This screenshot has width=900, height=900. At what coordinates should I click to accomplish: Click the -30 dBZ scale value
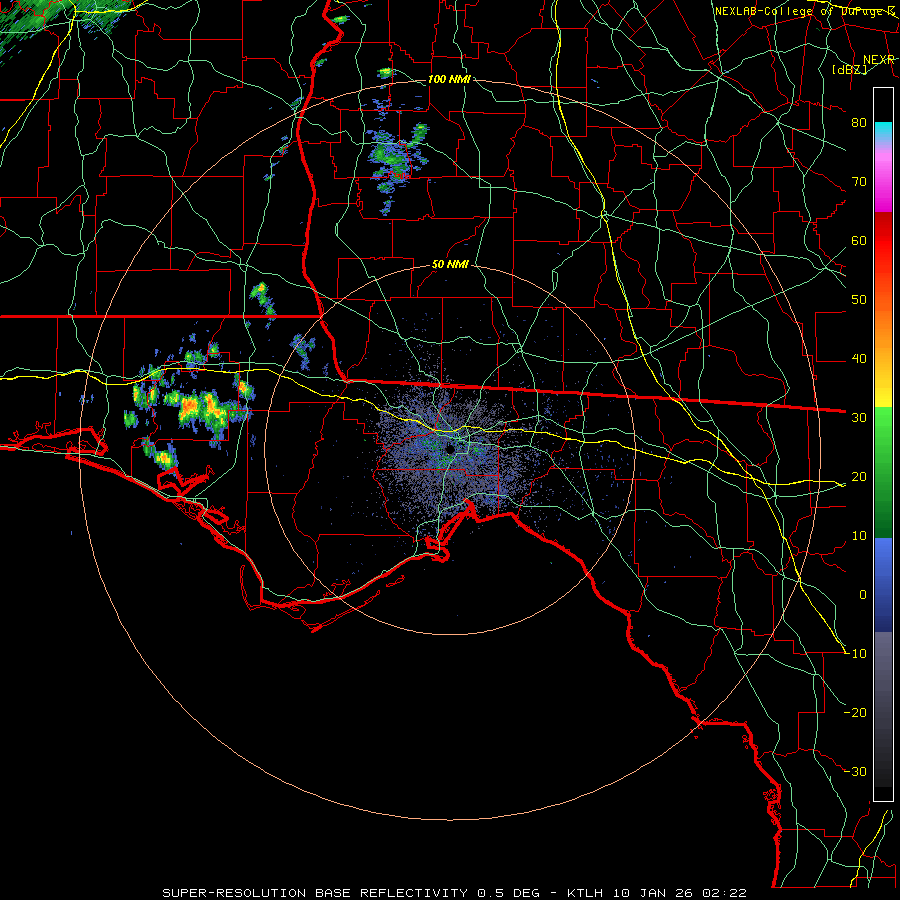pos(855,772)
